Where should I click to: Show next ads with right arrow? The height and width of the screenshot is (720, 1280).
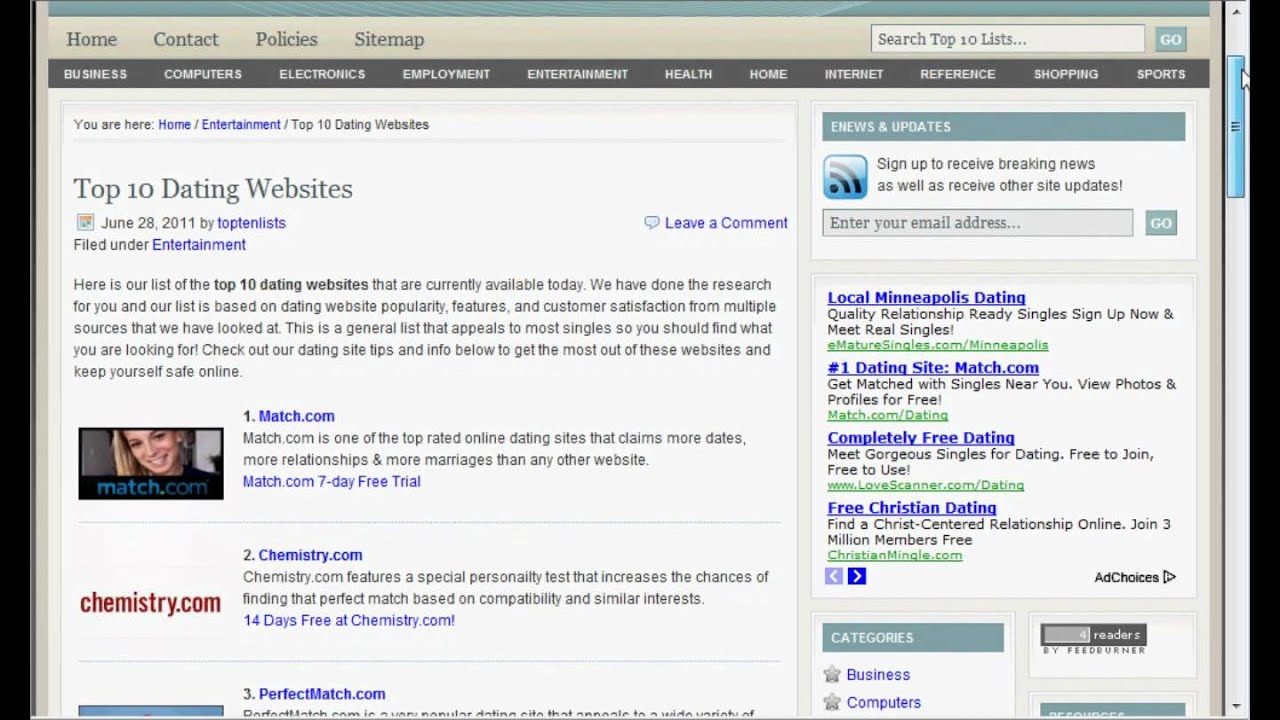[857, 576]
